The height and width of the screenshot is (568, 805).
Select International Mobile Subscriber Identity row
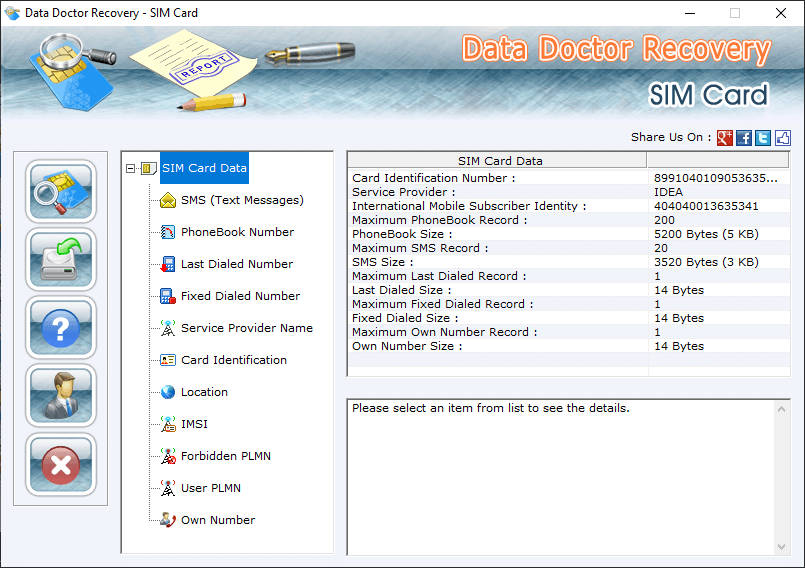click(569, 206)
